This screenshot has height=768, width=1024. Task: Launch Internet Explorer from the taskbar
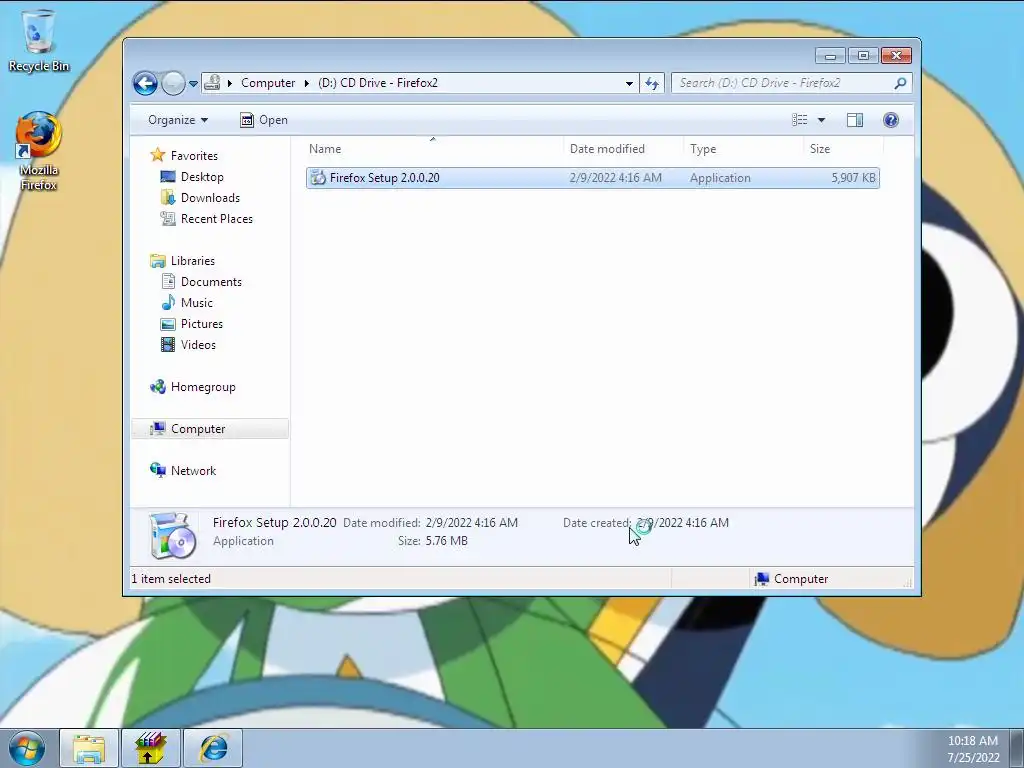(213, 748)
